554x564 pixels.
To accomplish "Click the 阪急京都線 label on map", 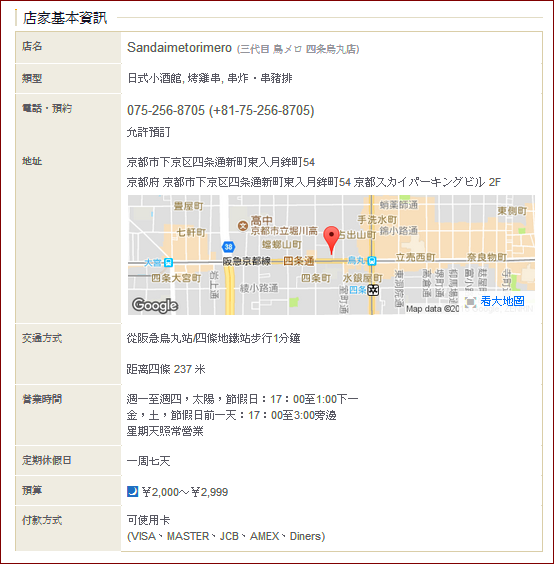I will (x=246, y=261).
